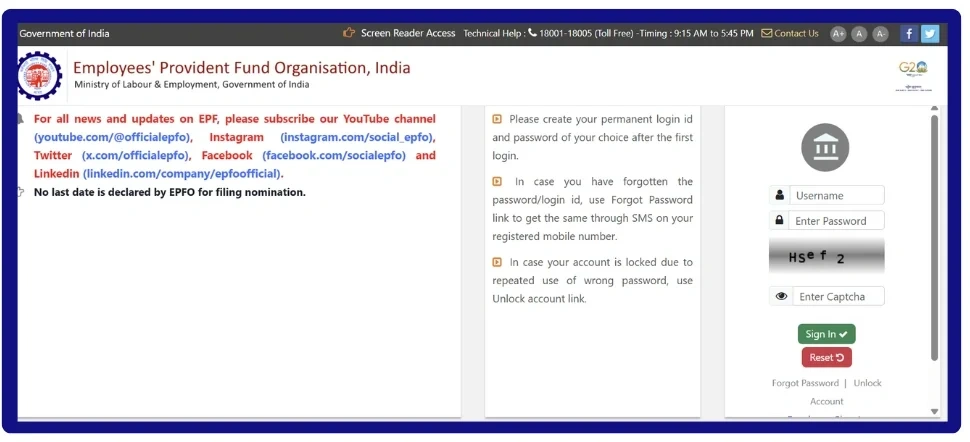
Task: Click the Screen Reader hand pointer icon
Action: [x=349, y=33]
